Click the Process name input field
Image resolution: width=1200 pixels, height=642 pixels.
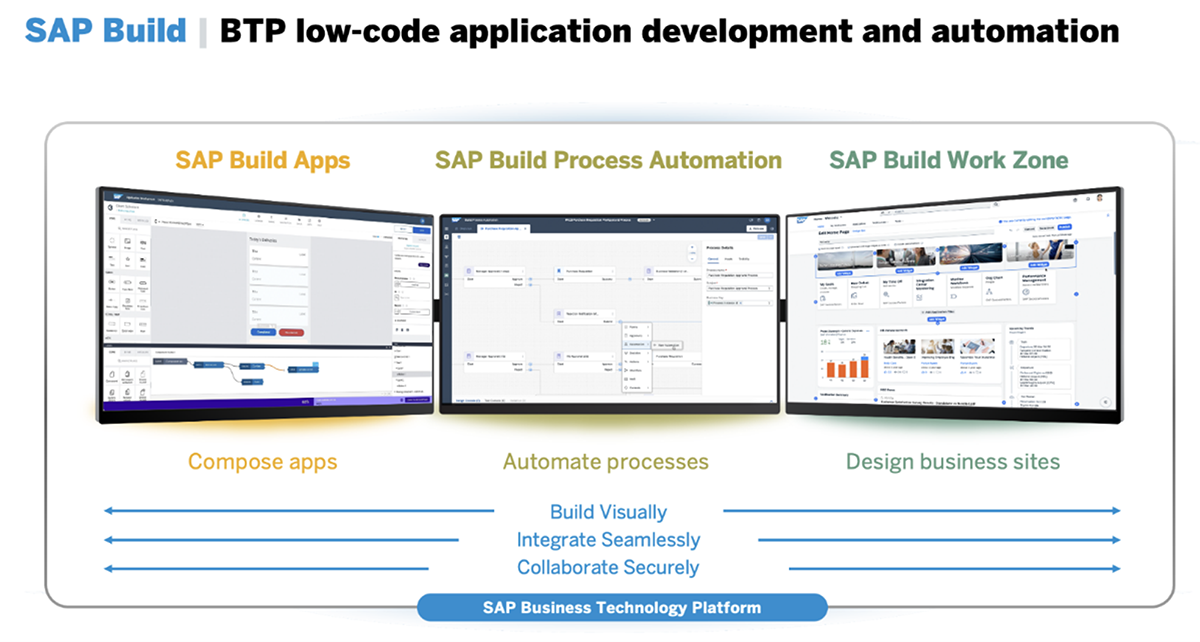[740, 275]
